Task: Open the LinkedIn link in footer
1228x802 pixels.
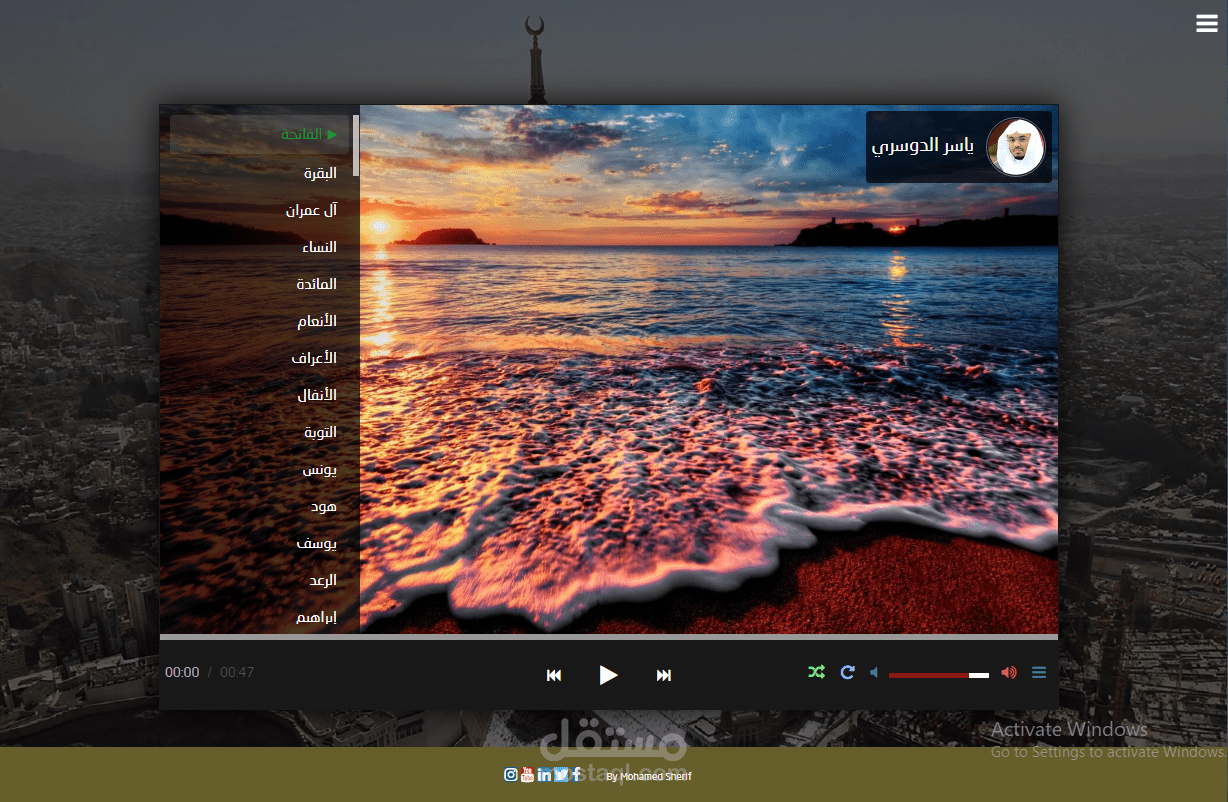Action: click(544, 774)
